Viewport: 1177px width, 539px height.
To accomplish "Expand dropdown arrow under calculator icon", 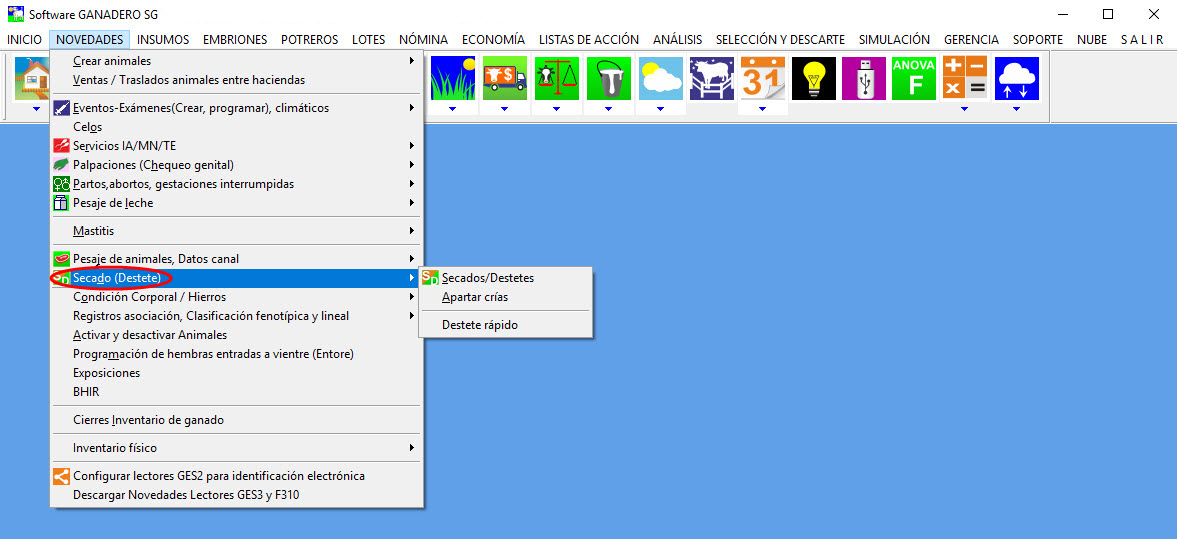I will [x=964, y=108].
